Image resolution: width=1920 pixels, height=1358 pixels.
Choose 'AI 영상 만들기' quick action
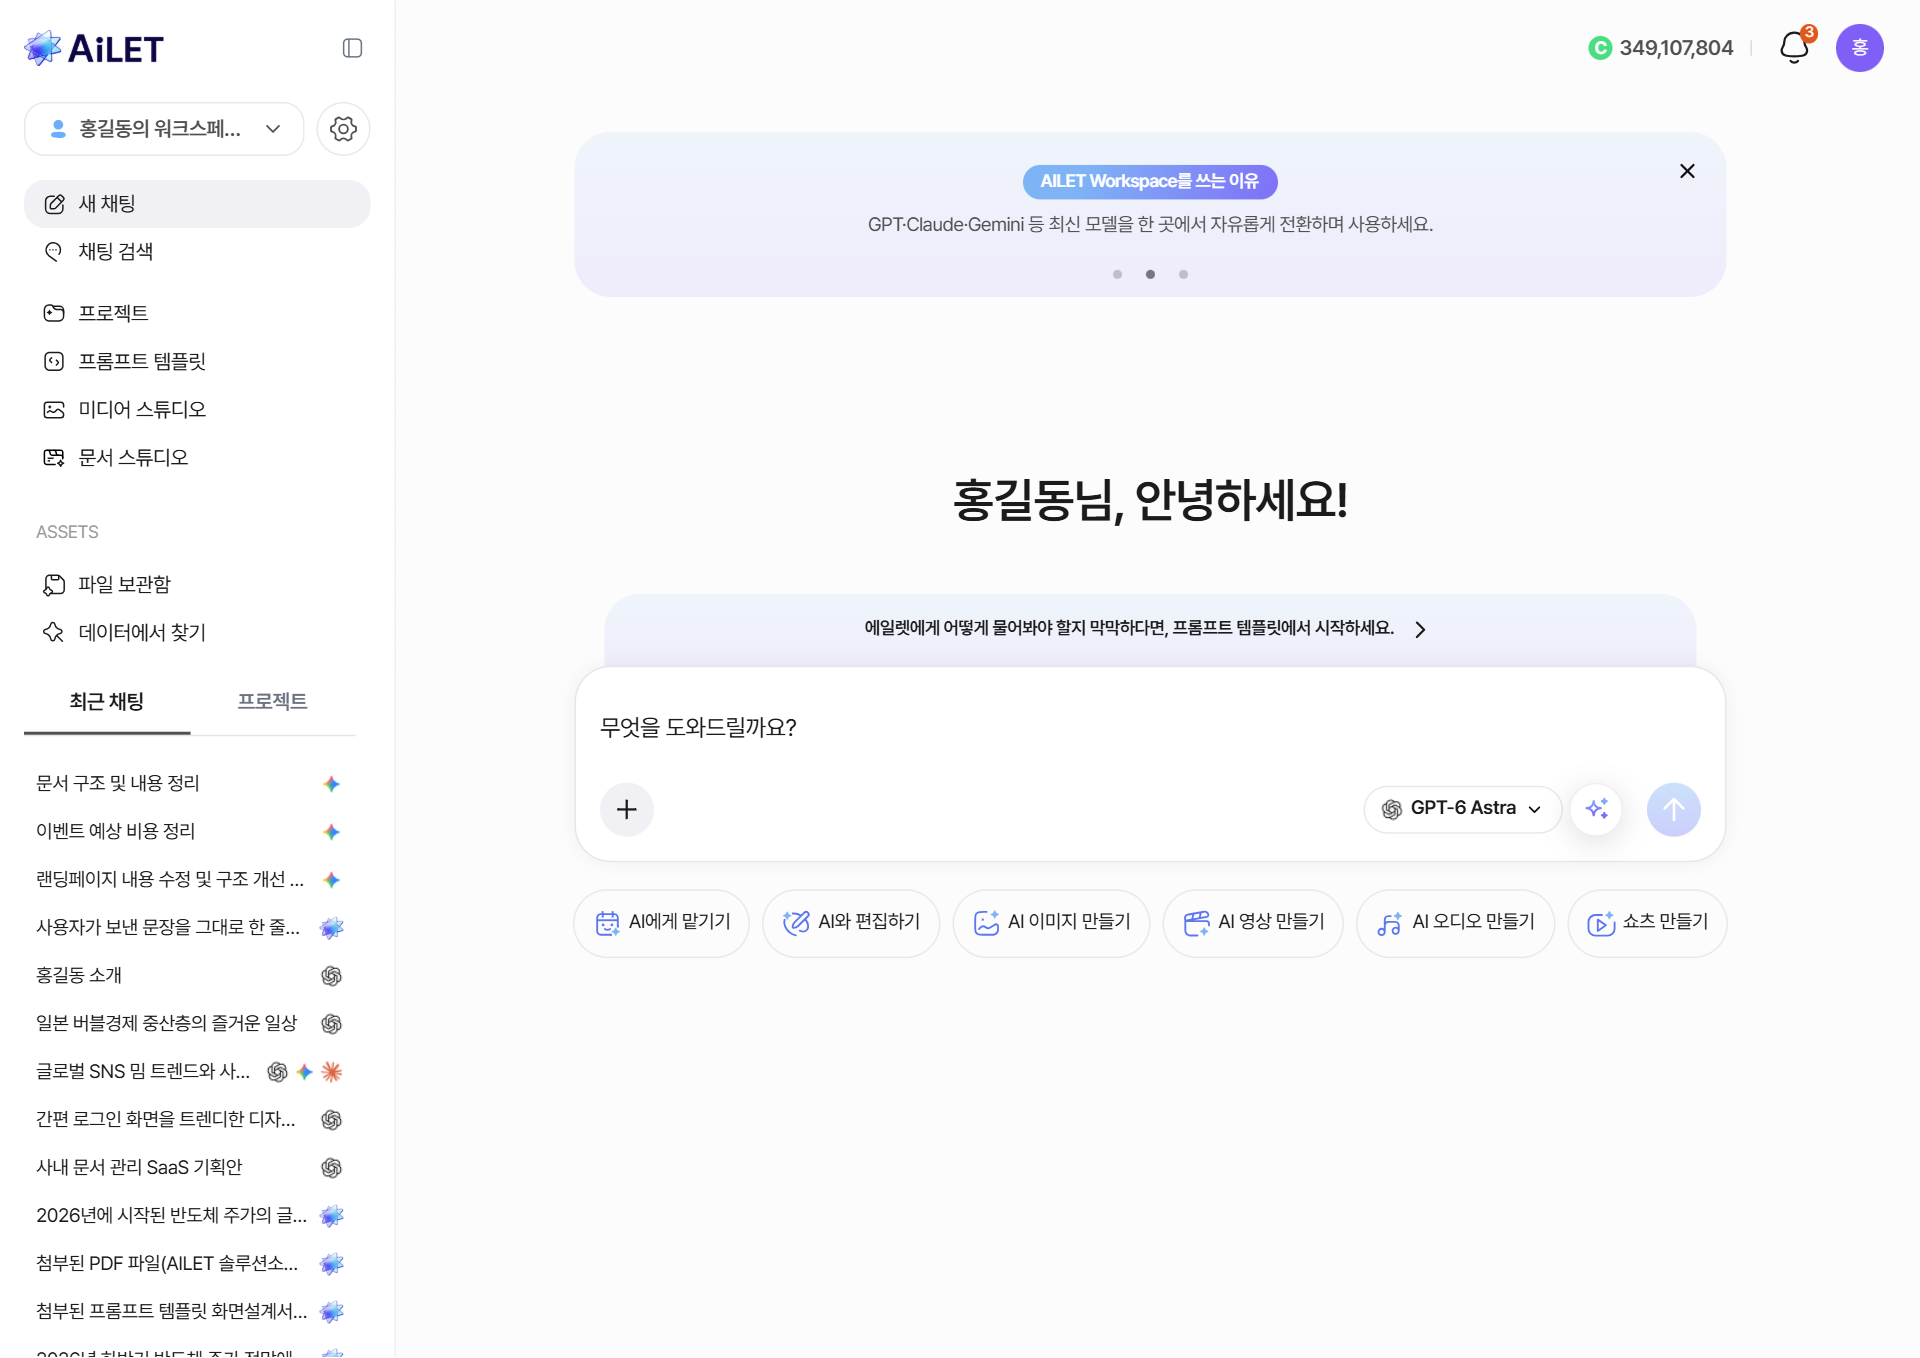(x=1253, y=923)
